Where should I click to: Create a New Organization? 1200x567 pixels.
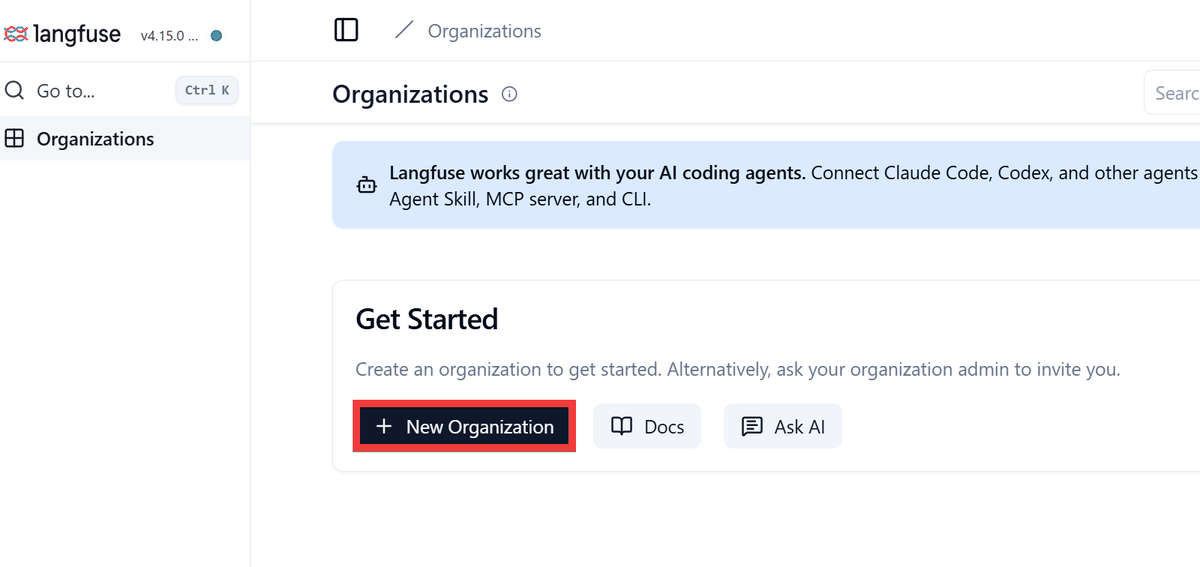pos(464,426)
